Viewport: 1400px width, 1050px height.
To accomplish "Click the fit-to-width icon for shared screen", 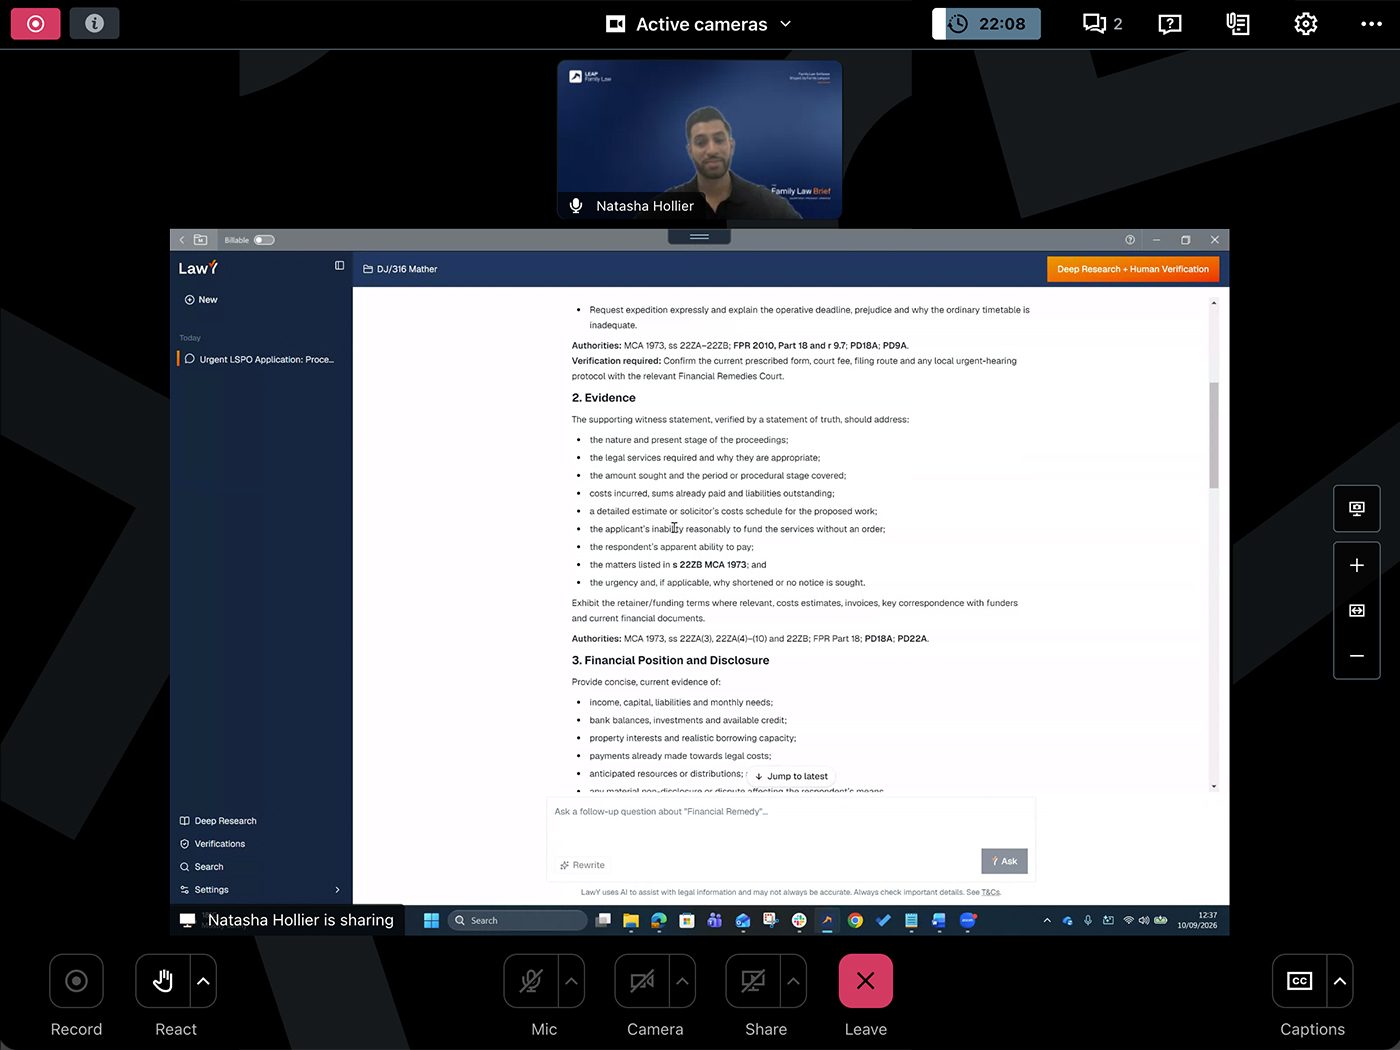I will 1357,610.
